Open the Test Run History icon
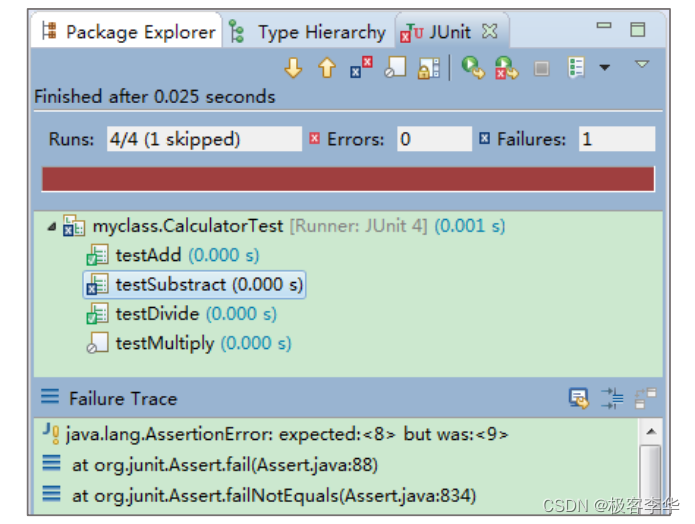Screen dimensions: 695x524 click(576, 68)
